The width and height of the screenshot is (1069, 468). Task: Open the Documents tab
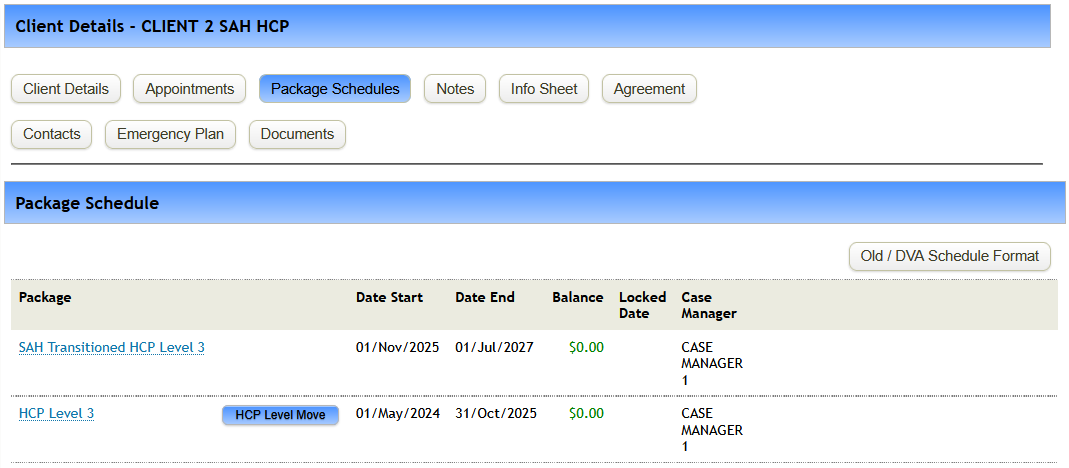(297, 134)
